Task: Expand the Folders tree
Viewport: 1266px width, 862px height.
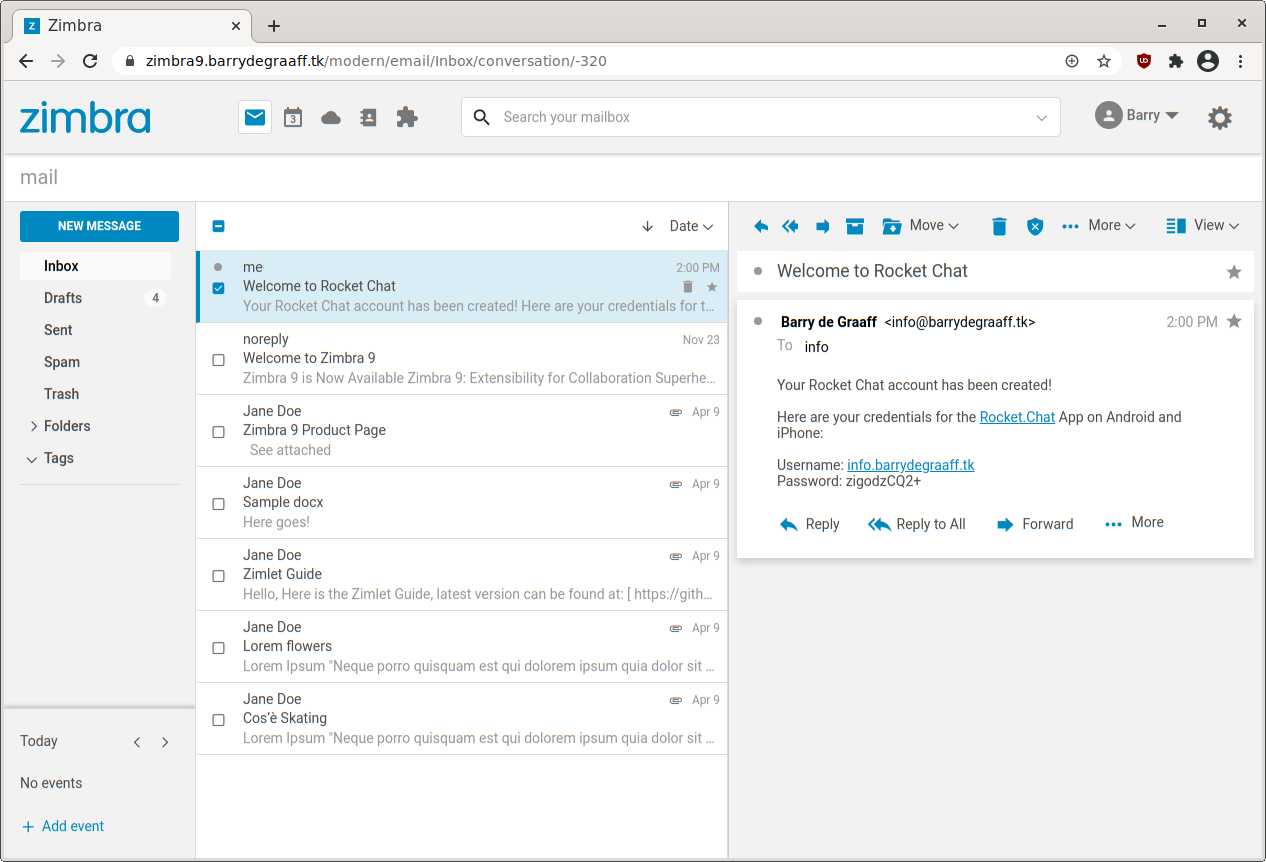Action: point(34,426)
